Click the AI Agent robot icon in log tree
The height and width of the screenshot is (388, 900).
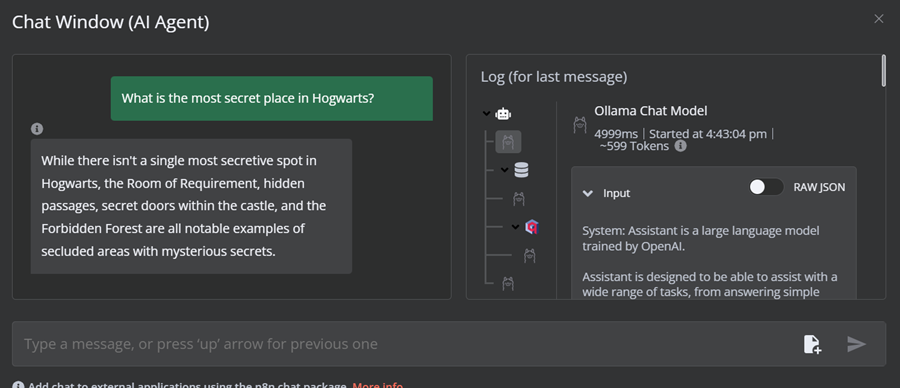503,114
